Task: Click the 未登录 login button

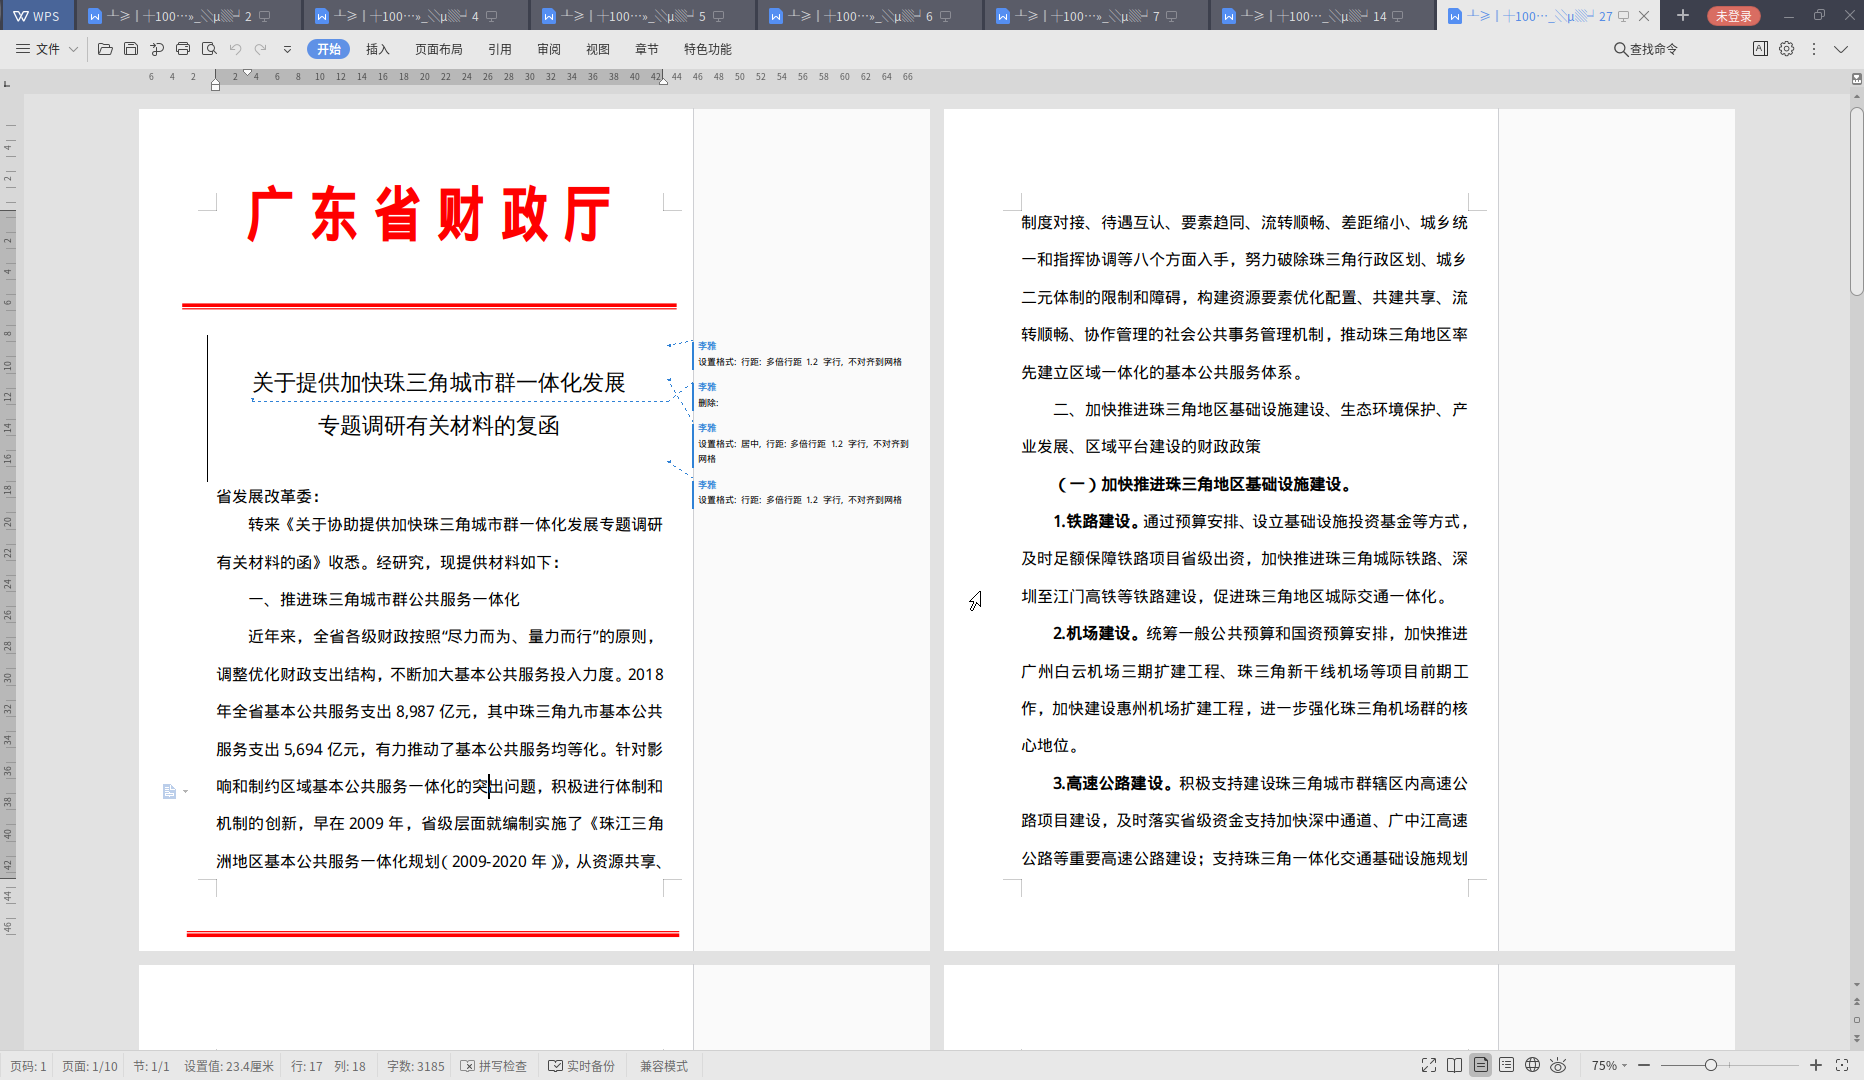Action: click(1733, 16)
